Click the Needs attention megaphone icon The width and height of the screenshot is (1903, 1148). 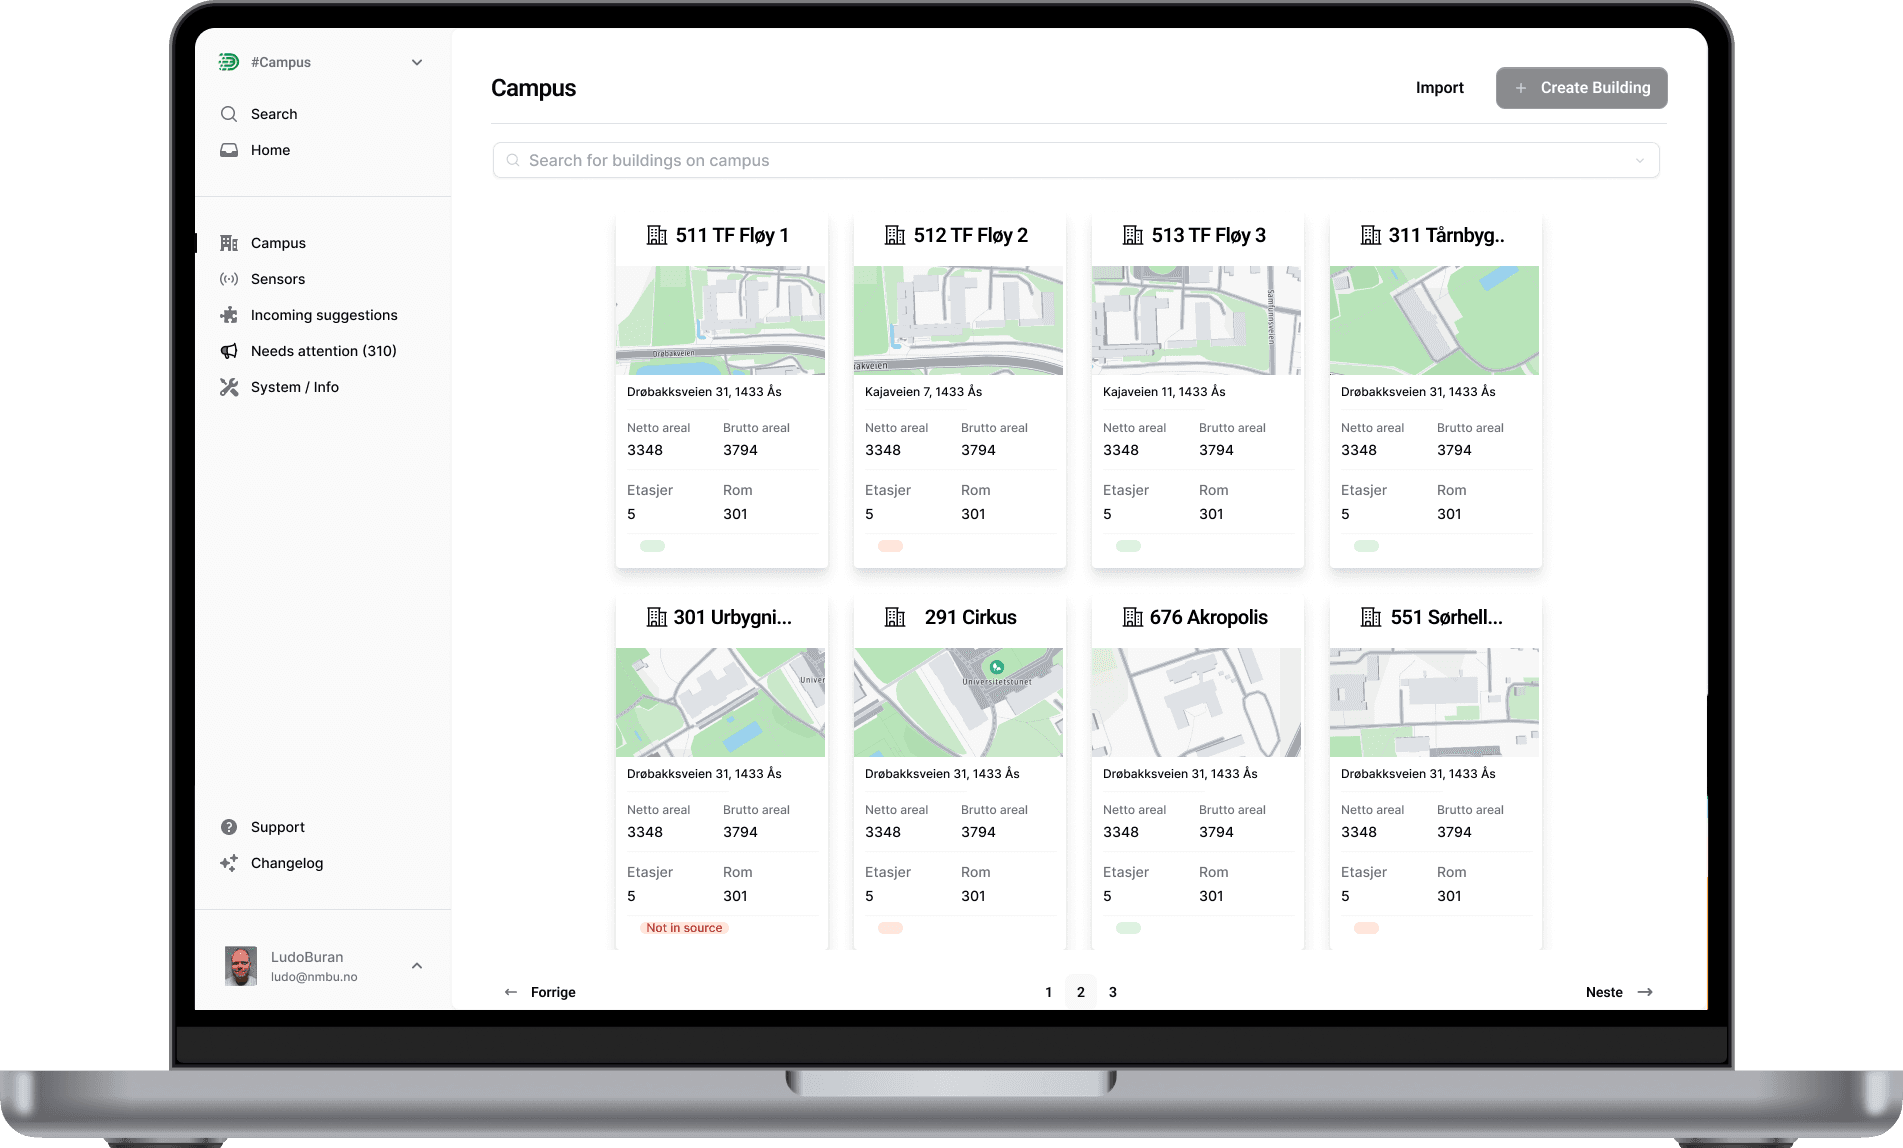(229, 351)
